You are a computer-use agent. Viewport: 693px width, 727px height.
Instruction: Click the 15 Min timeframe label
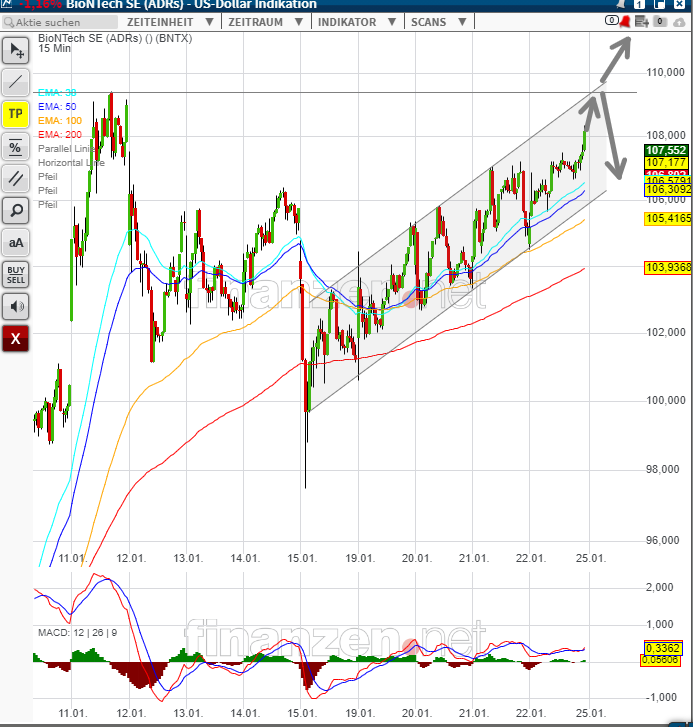[x=54, y=48]
